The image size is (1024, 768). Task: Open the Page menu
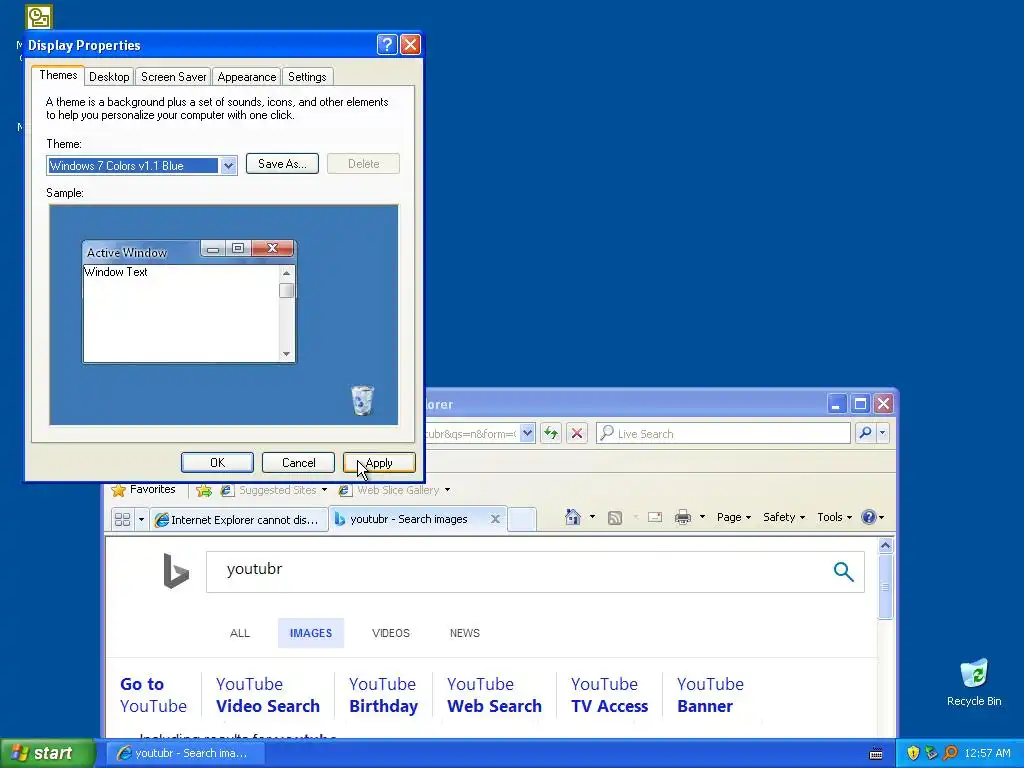tap(733, 517)
